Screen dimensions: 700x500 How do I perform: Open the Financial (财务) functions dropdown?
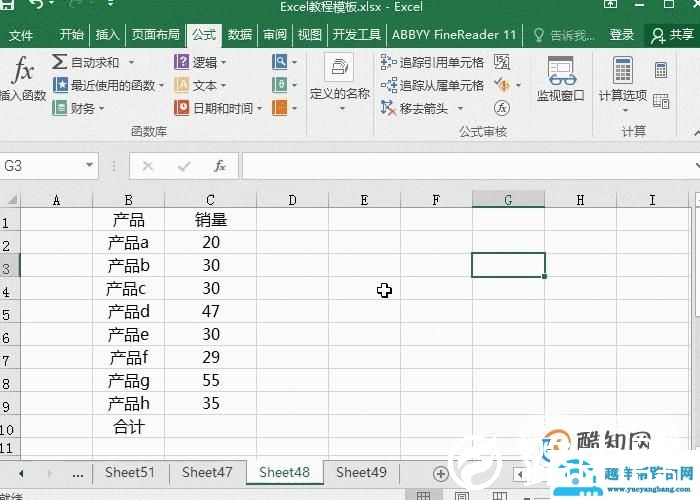[x=102, y=108]
